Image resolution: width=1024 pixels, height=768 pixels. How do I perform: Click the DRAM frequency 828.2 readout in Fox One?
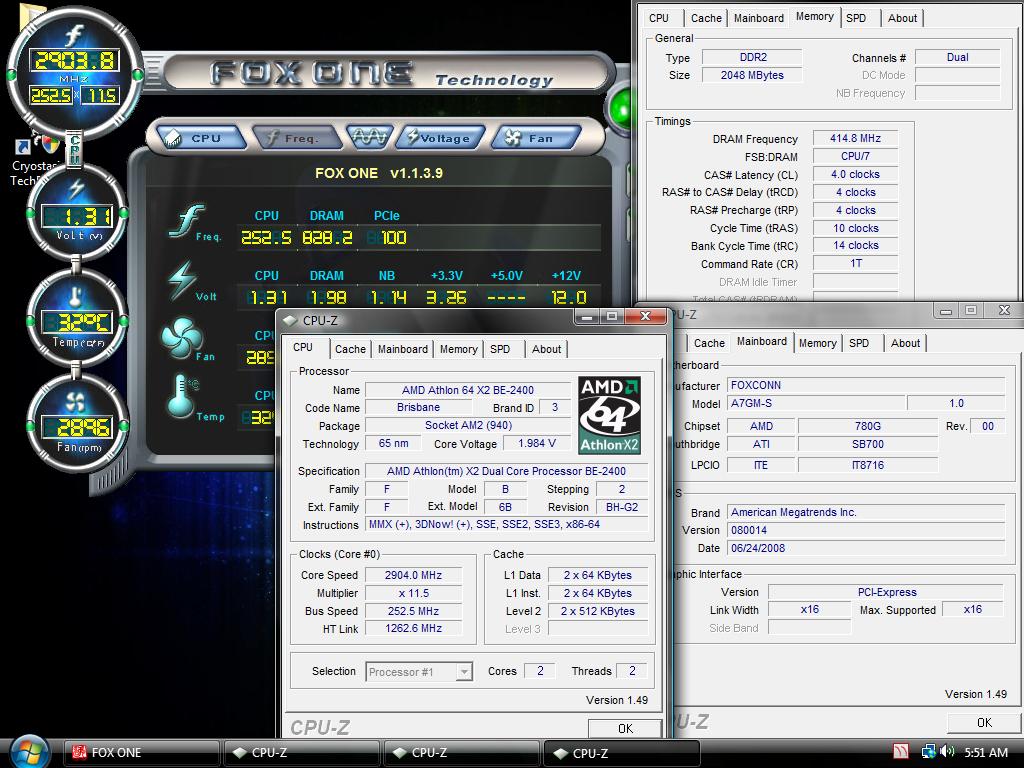[327, 237]
